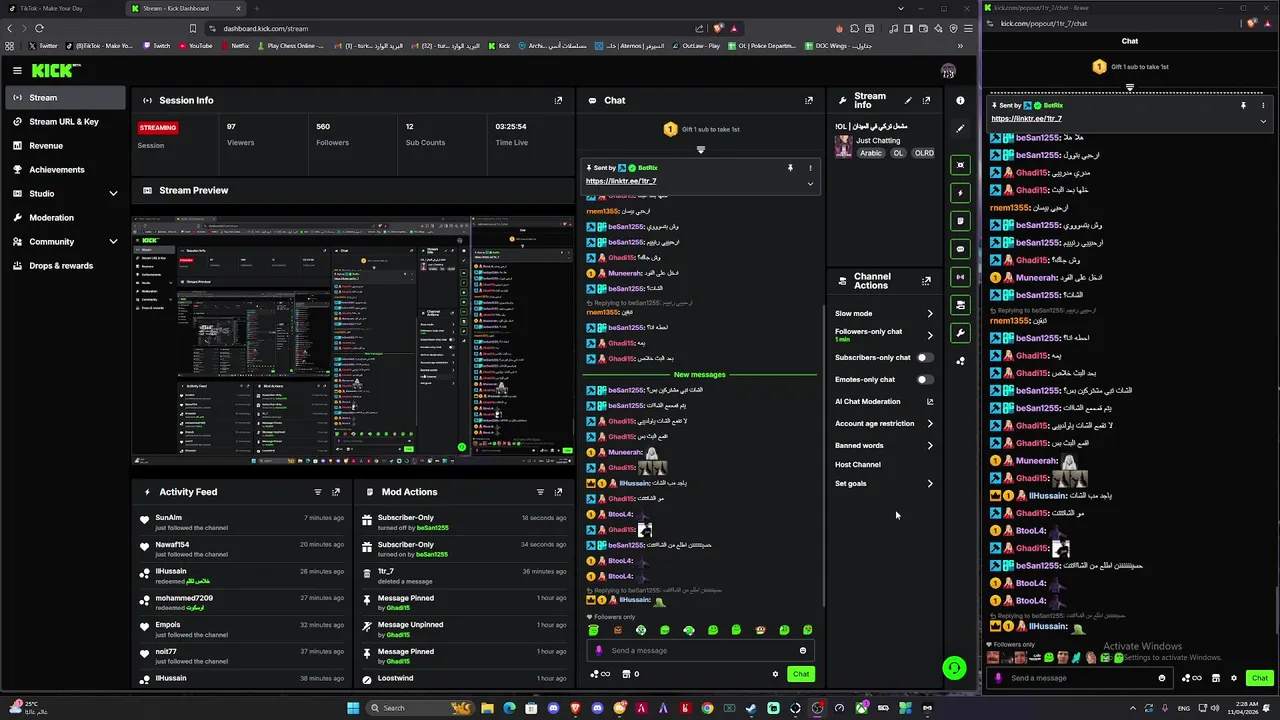Open the shop icon below dashboard chat input
Viewport: 1280px width, 720px height.
(626, 674)
